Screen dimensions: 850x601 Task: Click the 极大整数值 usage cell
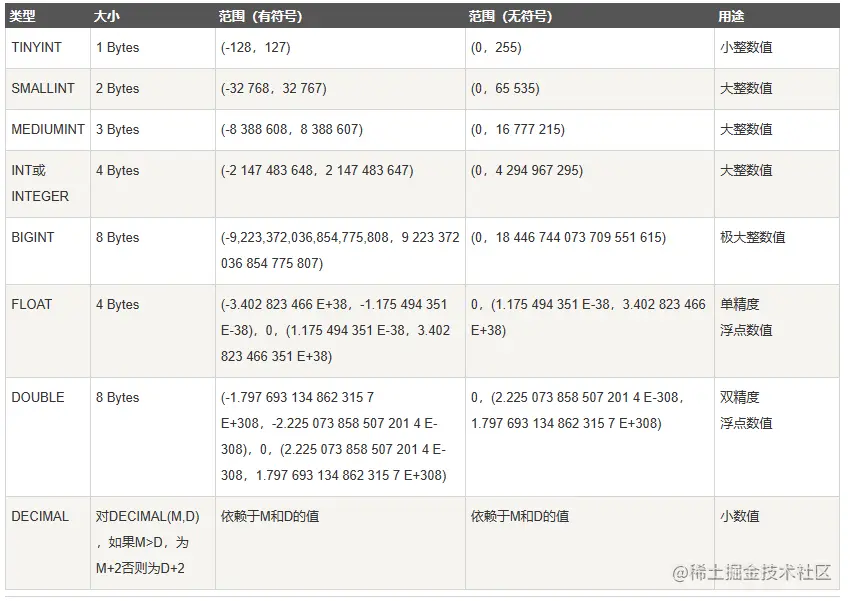777,251
